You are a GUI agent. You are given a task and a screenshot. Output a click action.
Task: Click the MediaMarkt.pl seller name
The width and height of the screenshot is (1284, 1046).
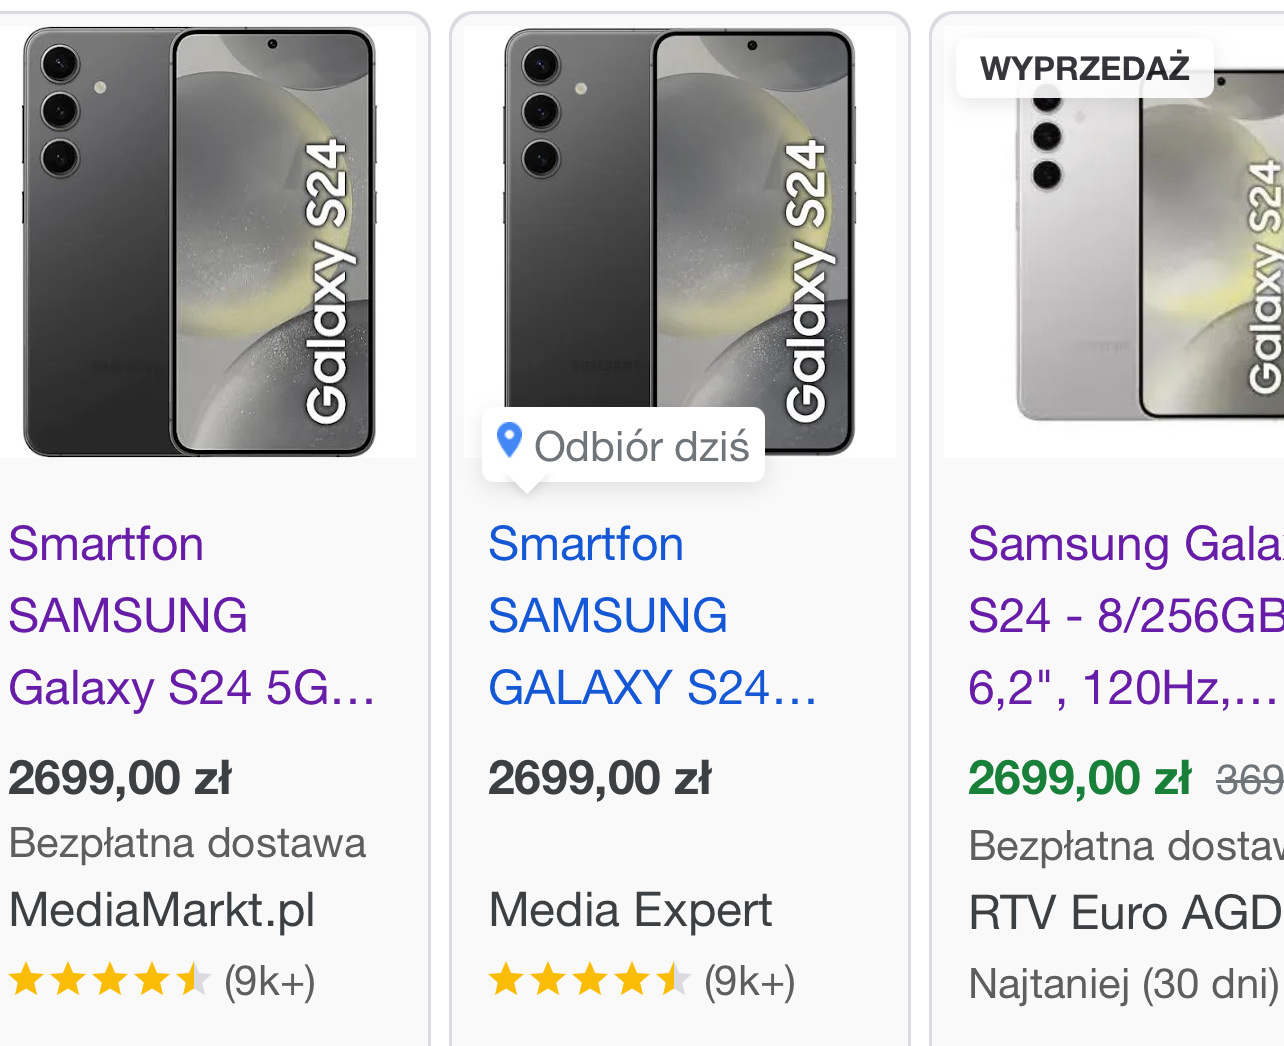pyautogui.click(x=162, y=910)
